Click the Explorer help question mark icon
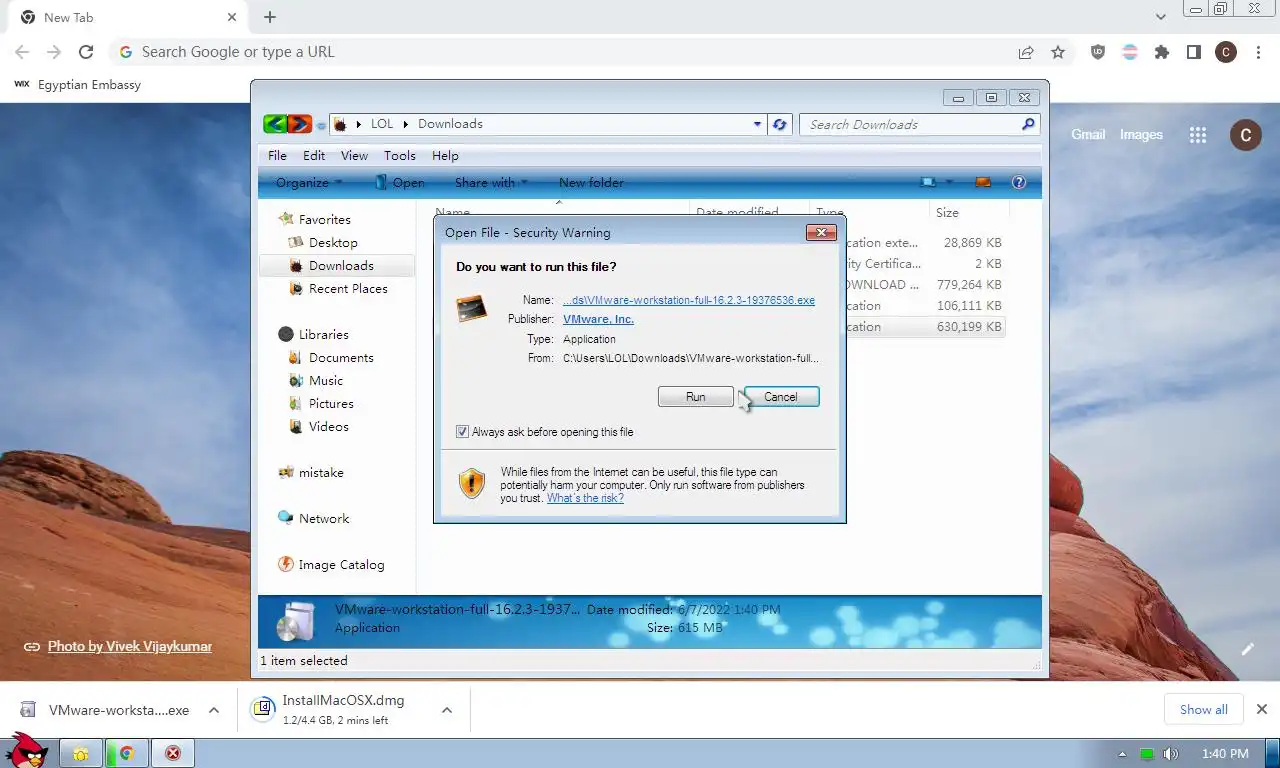This screenshot has height=768, width=1280. coord(1019,182)
